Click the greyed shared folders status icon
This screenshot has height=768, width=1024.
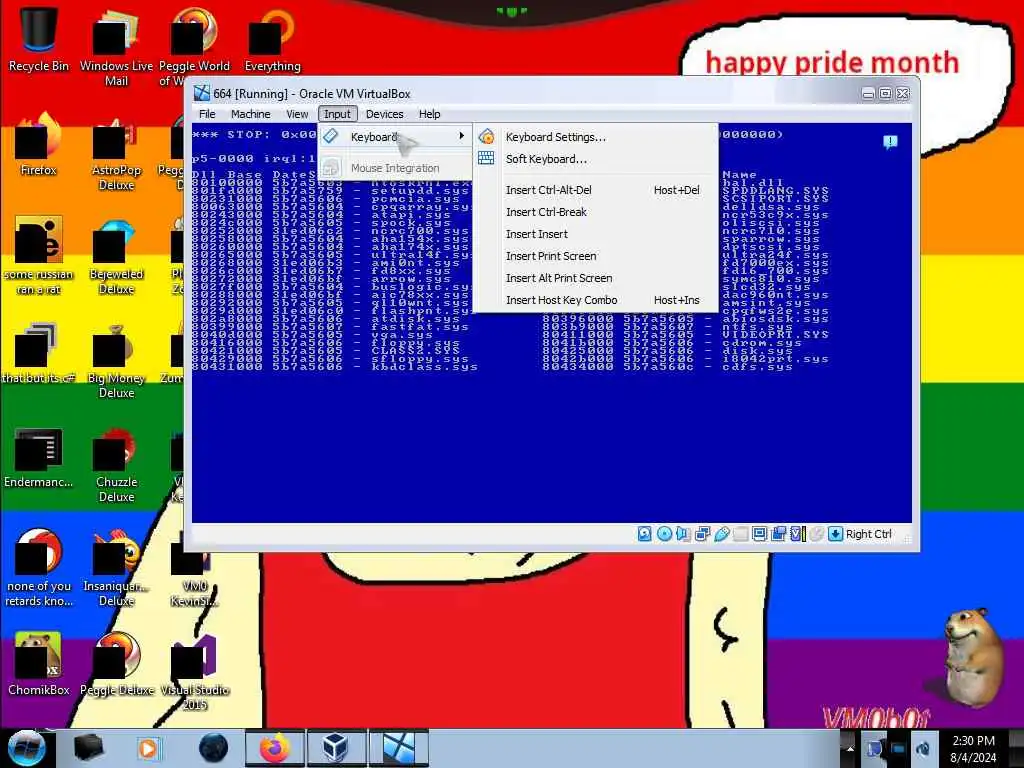[741, 534]
